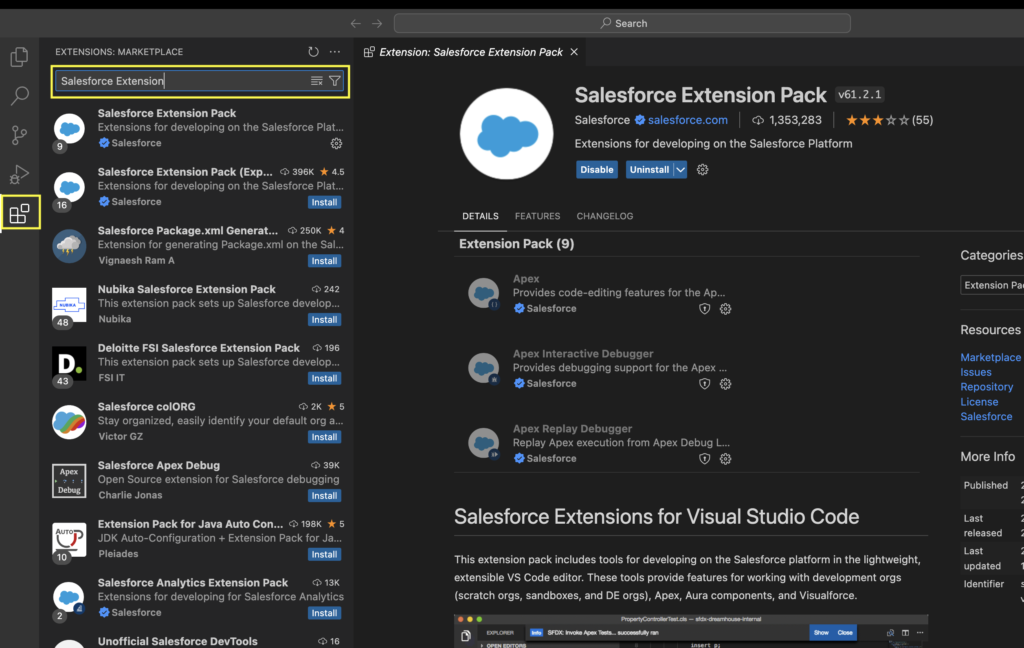The width and height of the screenshot is (1024, 648).
Task: Install Salesforce Apex Debug extension
Action: (x=324, y=496)
